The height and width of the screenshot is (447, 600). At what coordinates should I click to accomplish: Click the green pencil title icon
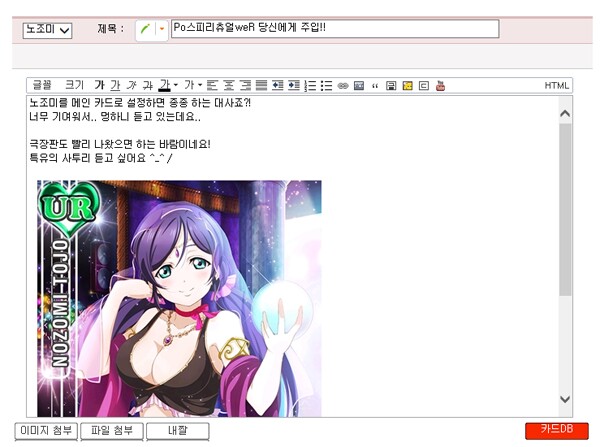(145, 29)
